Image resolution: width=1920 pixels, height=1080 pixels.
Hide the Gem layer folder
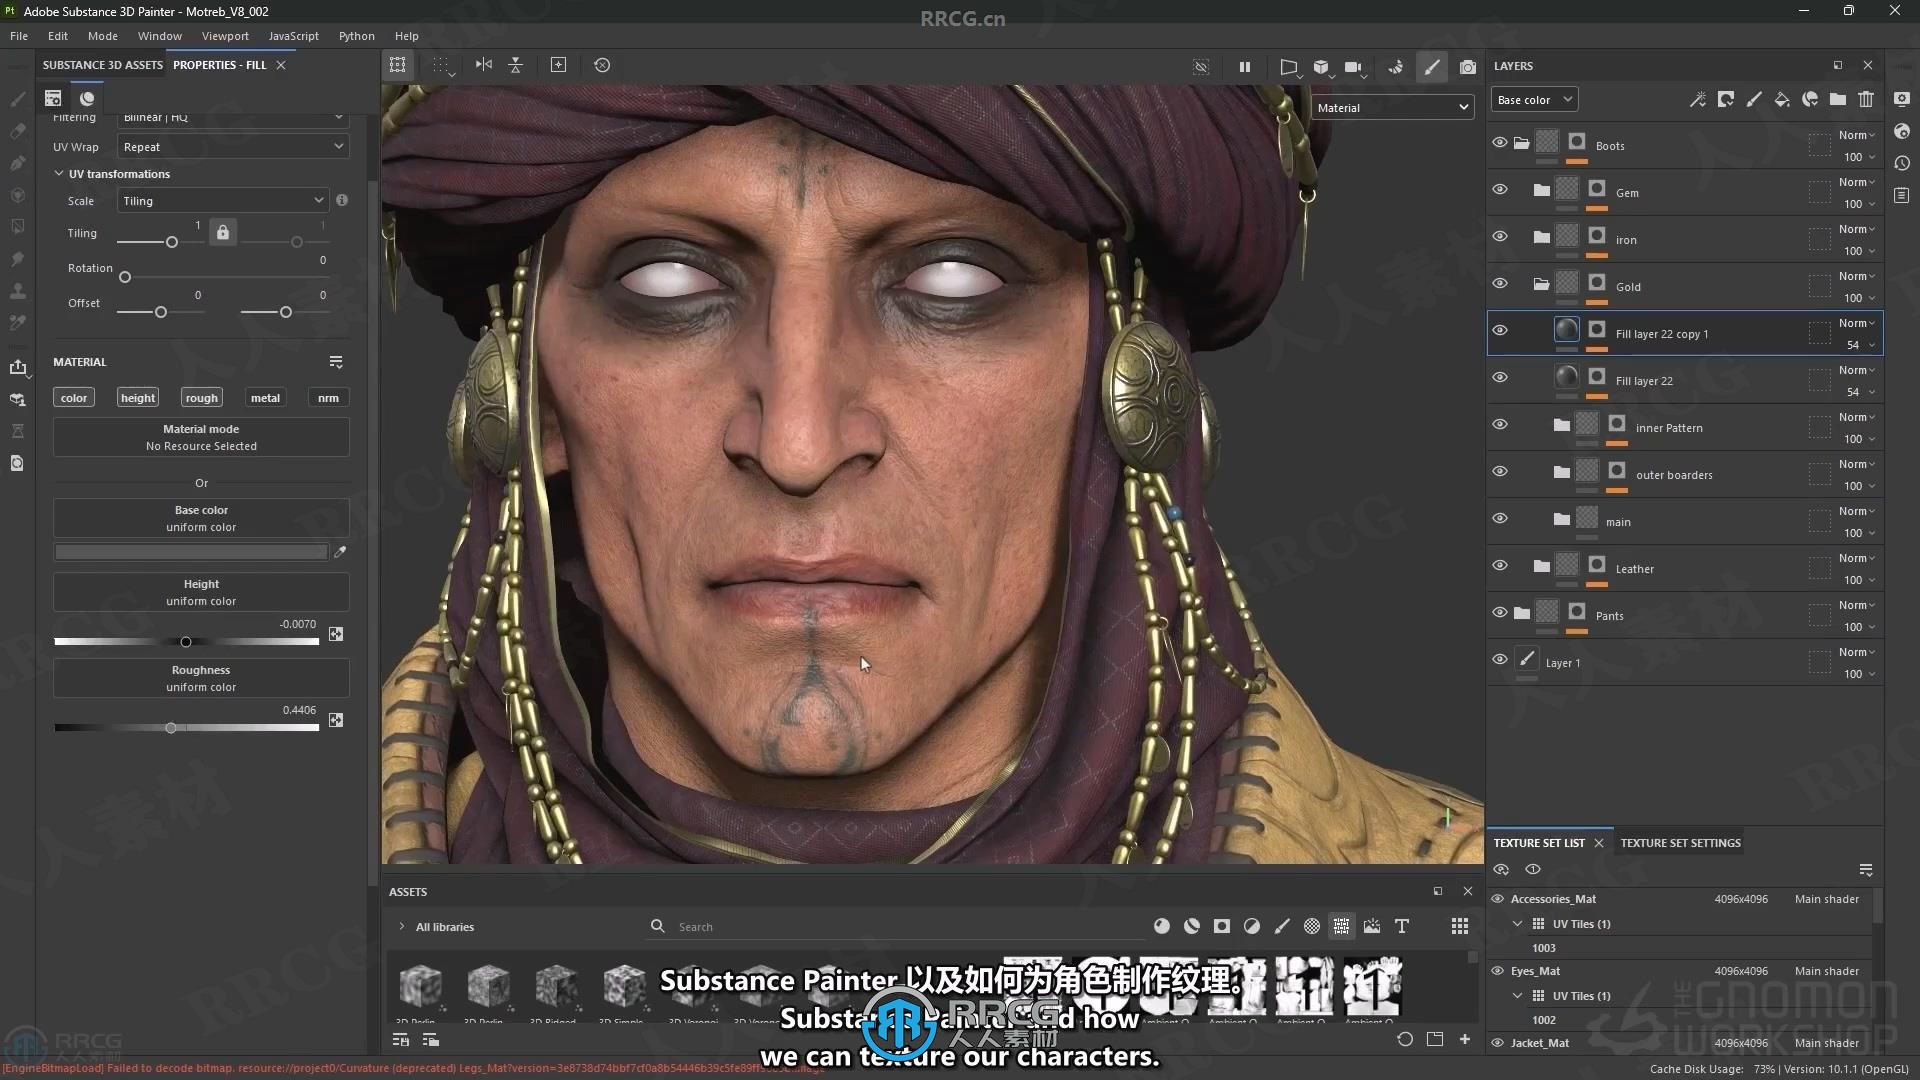(x=1500, y=190)
